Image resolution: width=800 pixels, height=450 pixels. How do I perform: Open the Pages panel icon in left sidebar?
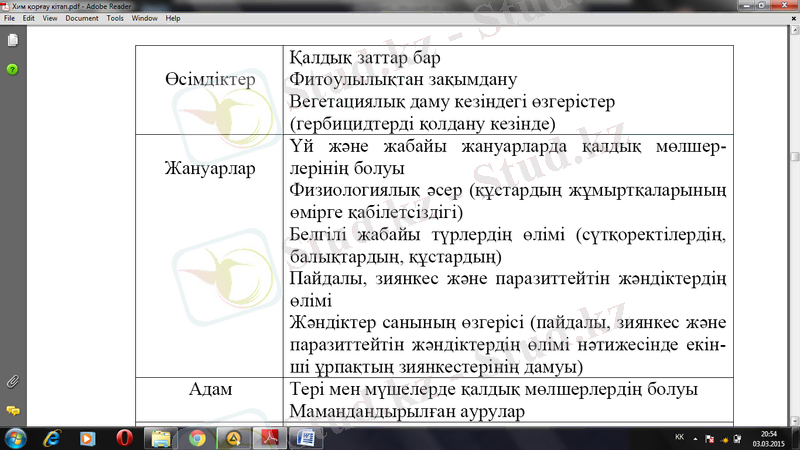click(13, 40)
